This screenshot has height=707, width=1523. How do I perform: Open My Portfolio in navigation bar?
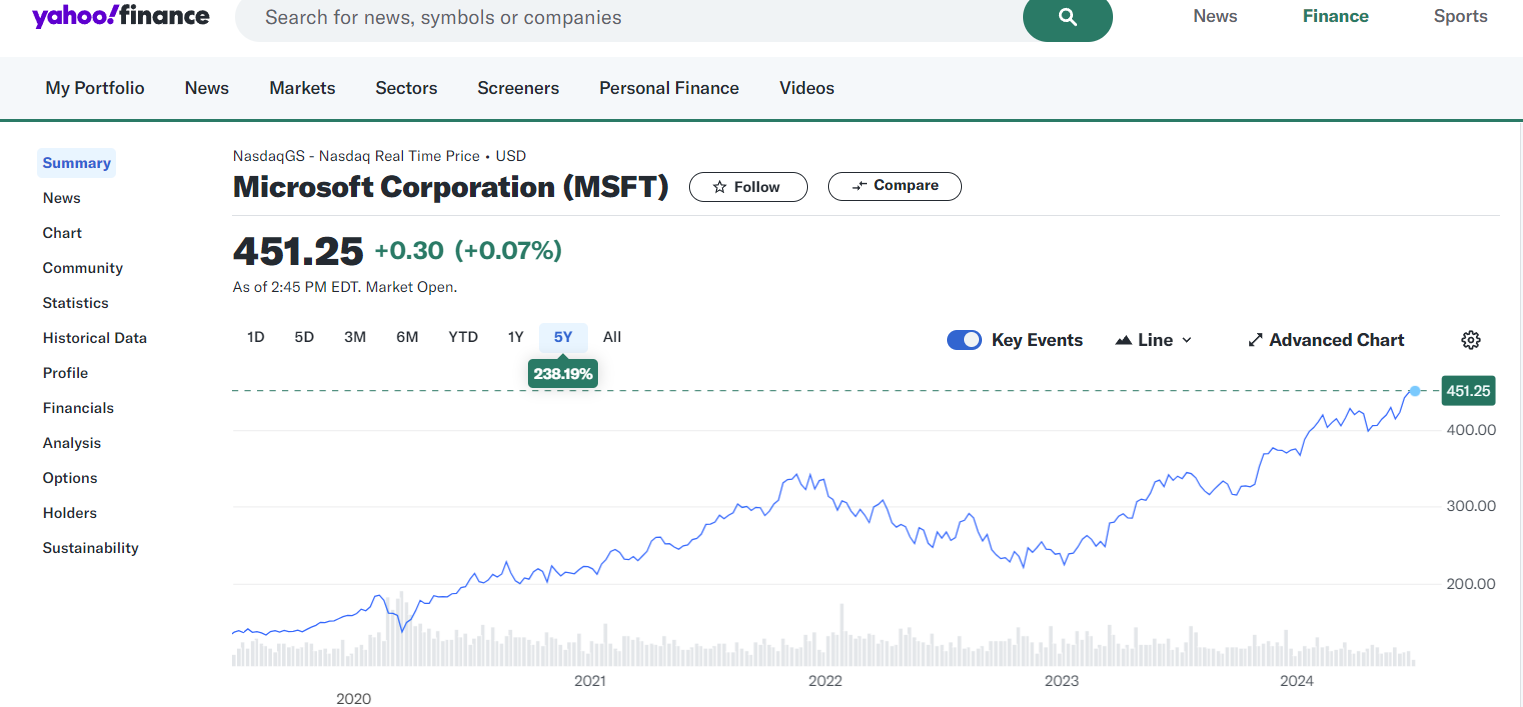point(95,88)
